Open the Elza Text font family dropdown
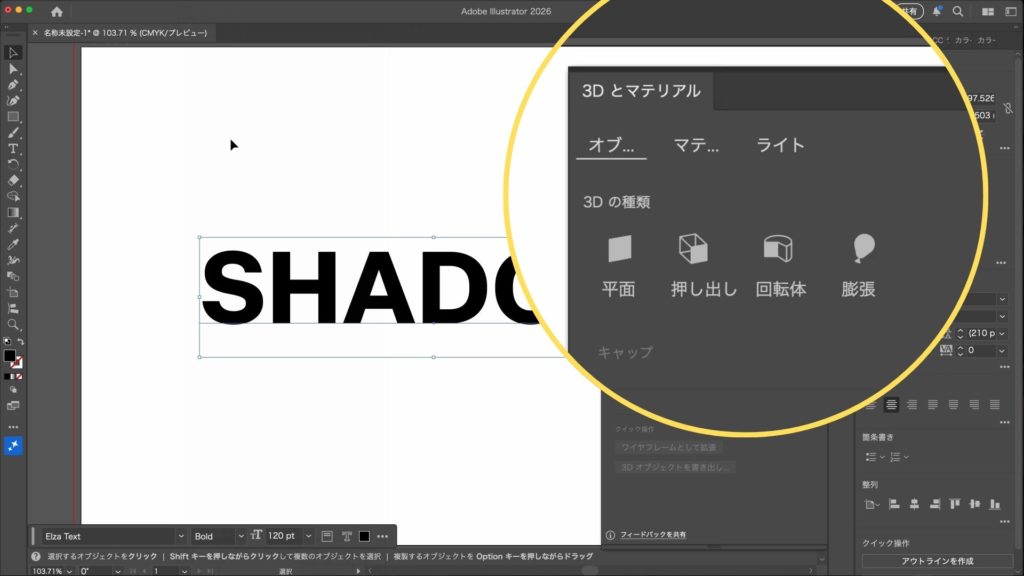The height and width of the screenshot is (576, 1024). pos(180,536)
